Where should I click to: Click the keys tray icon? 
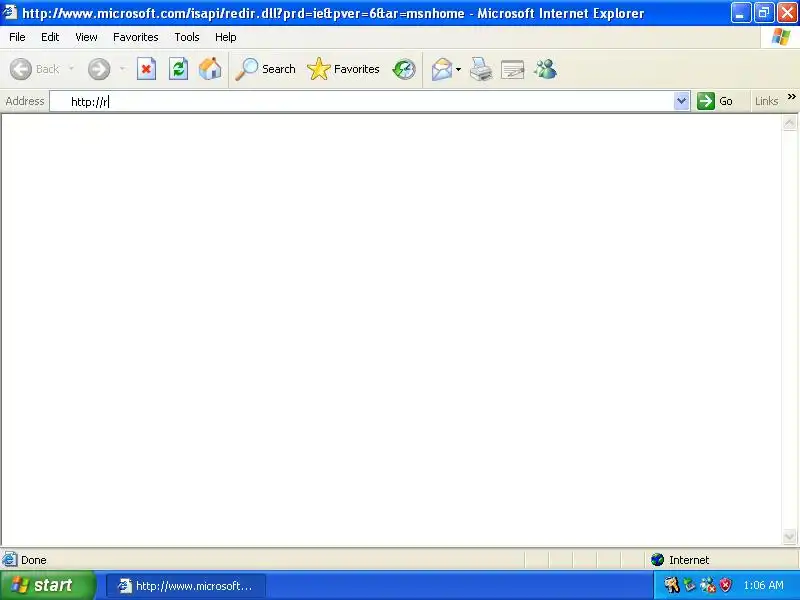tap(671, 585)
